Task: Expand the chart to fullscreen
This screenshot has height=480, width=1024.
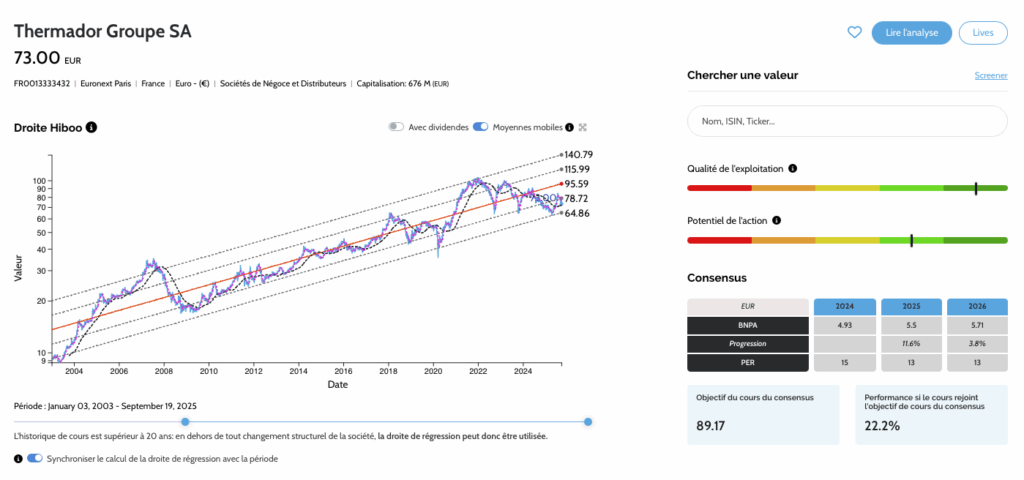Action: (x=583, y=128)
